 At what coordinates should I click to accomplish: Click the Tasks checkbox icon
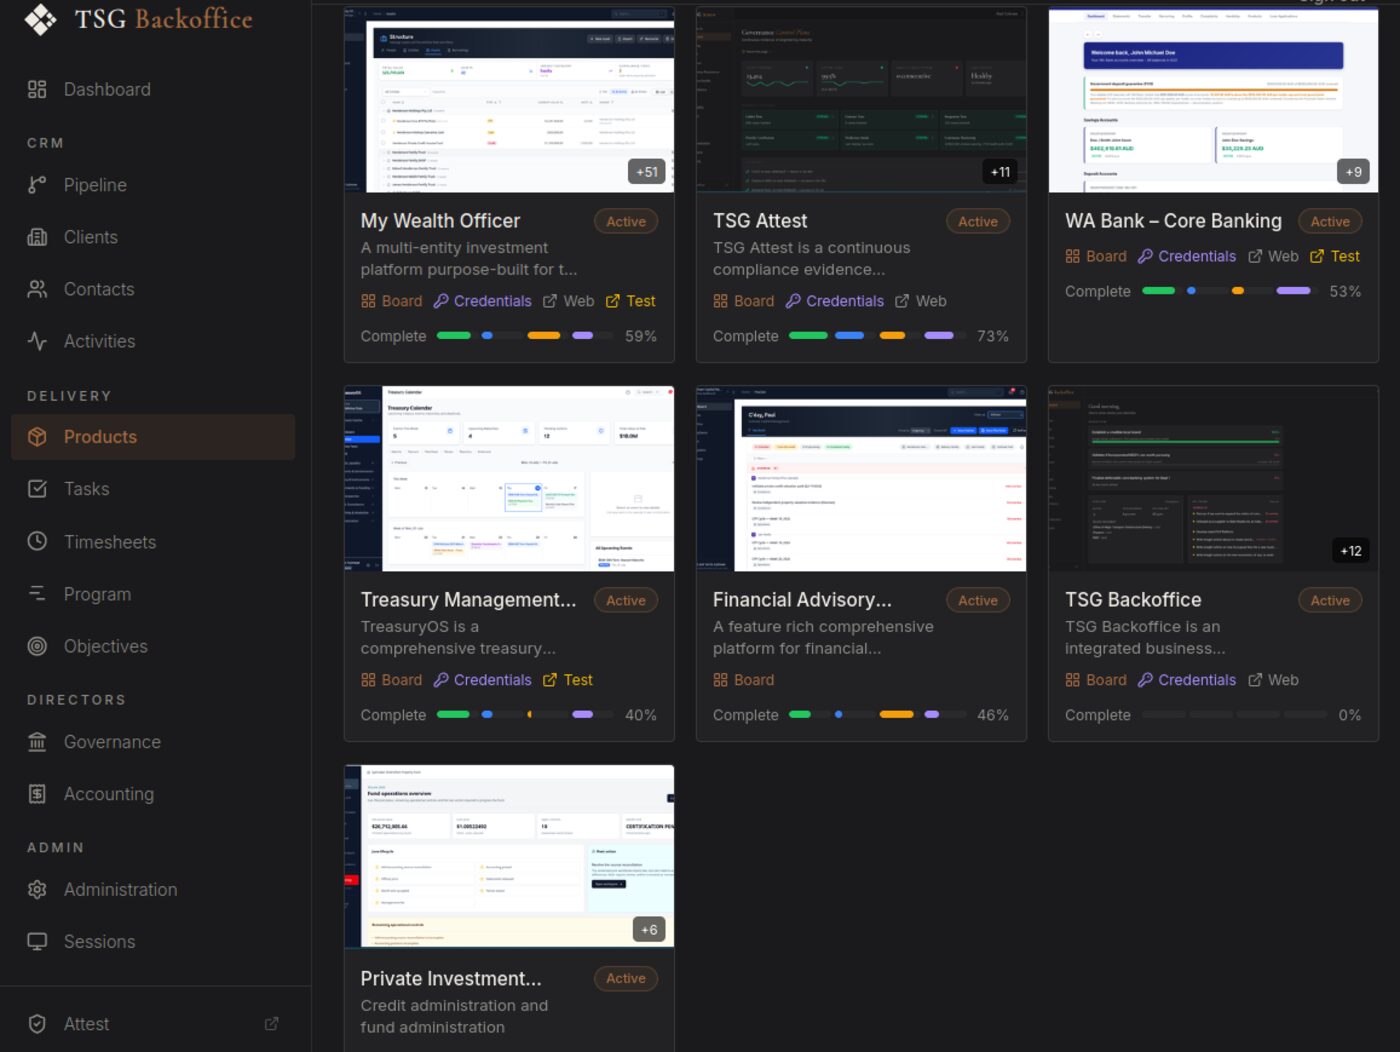pyautogui.click(x=37, y=489)
